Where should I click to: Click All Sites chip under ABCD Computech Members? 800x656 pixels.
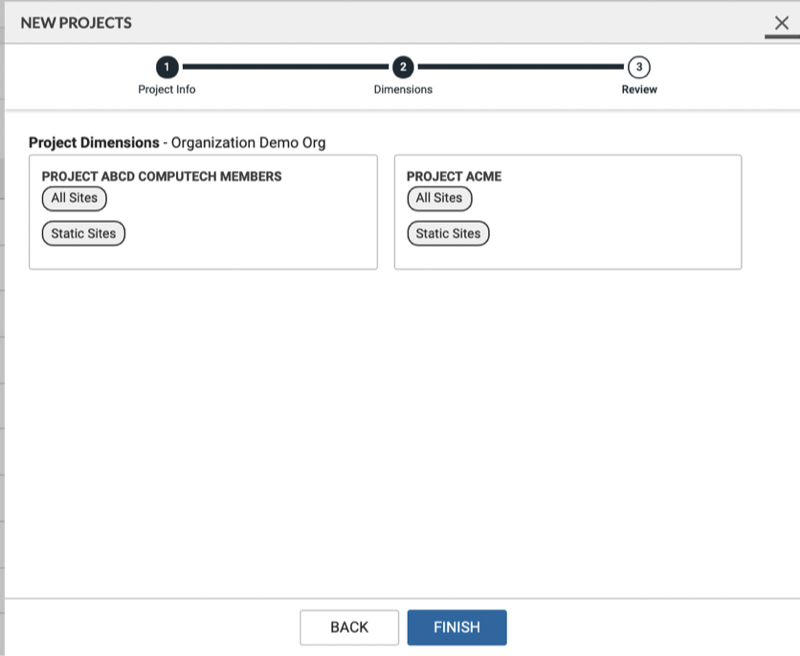[x=74, y=198]
